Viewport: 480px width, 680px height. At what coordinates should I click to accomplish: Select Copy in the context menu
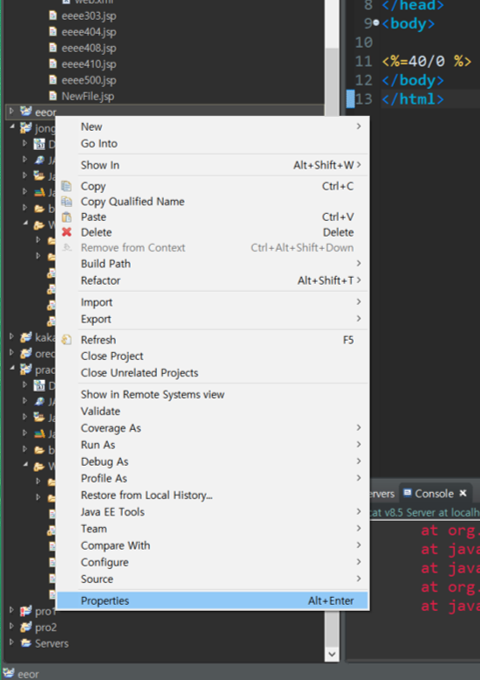tap(212, 186)
